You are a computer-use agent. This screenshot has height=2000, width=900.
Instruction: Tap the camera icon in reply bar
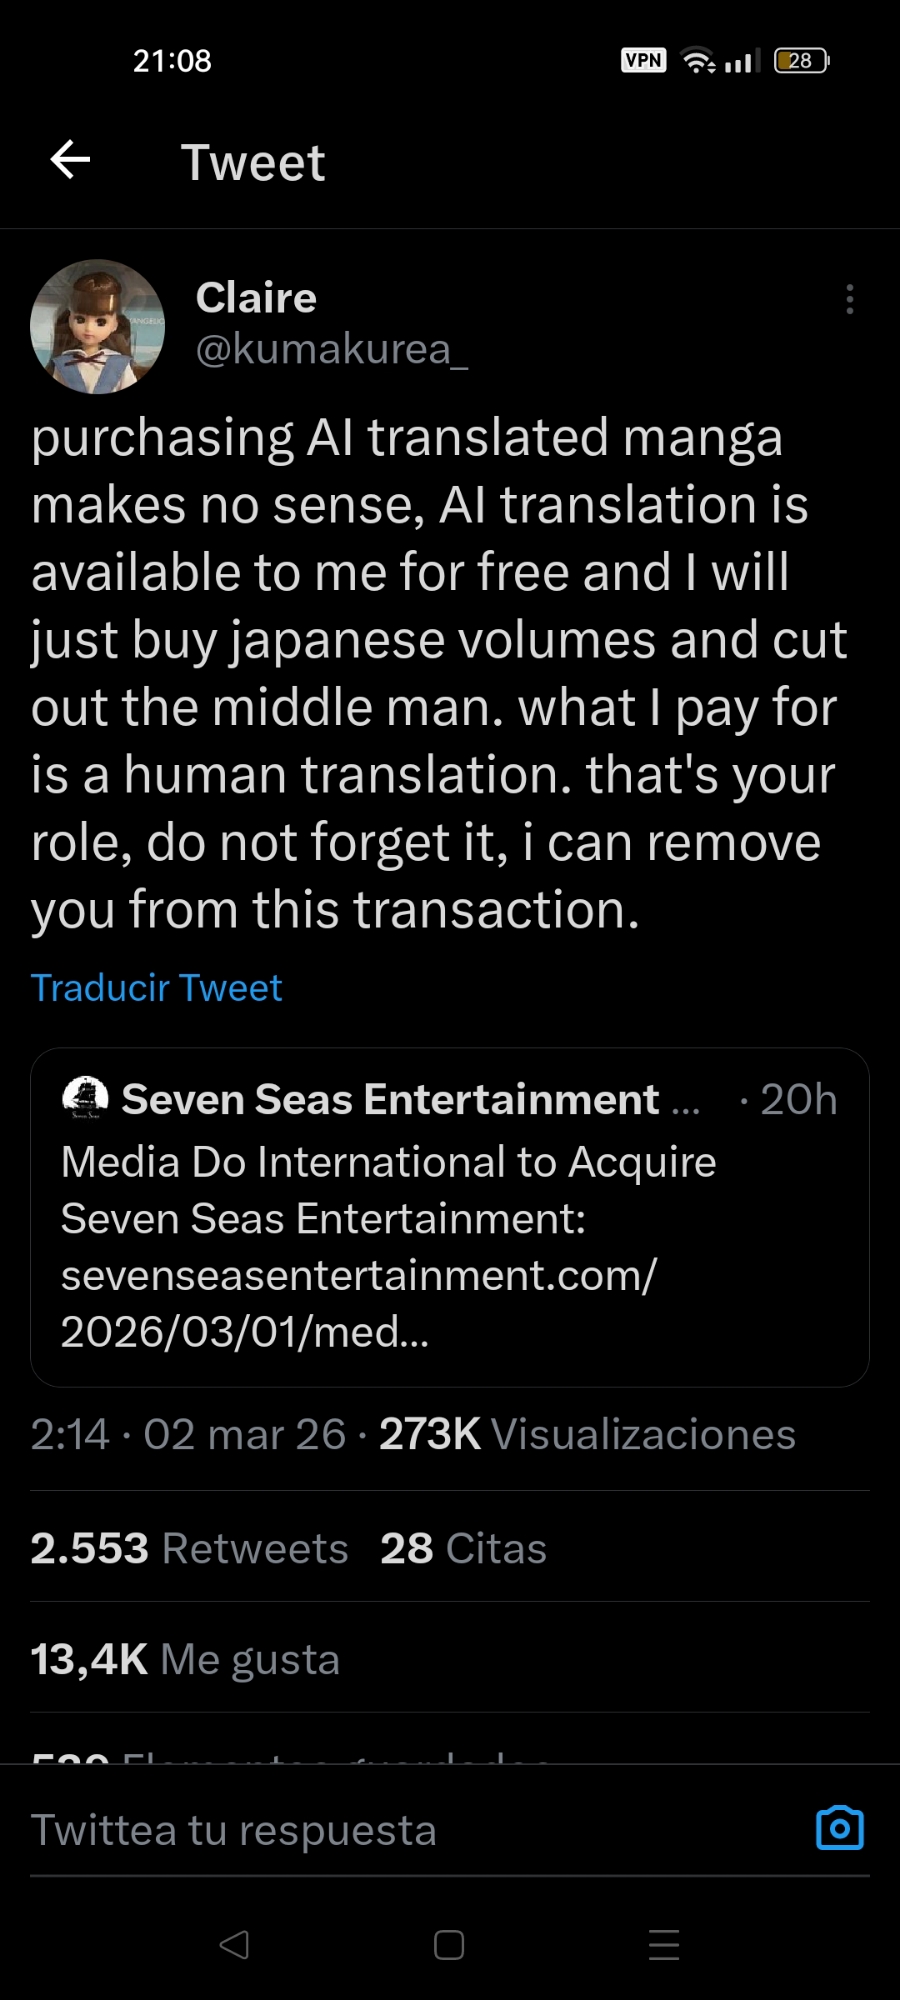click(839, 1829)
